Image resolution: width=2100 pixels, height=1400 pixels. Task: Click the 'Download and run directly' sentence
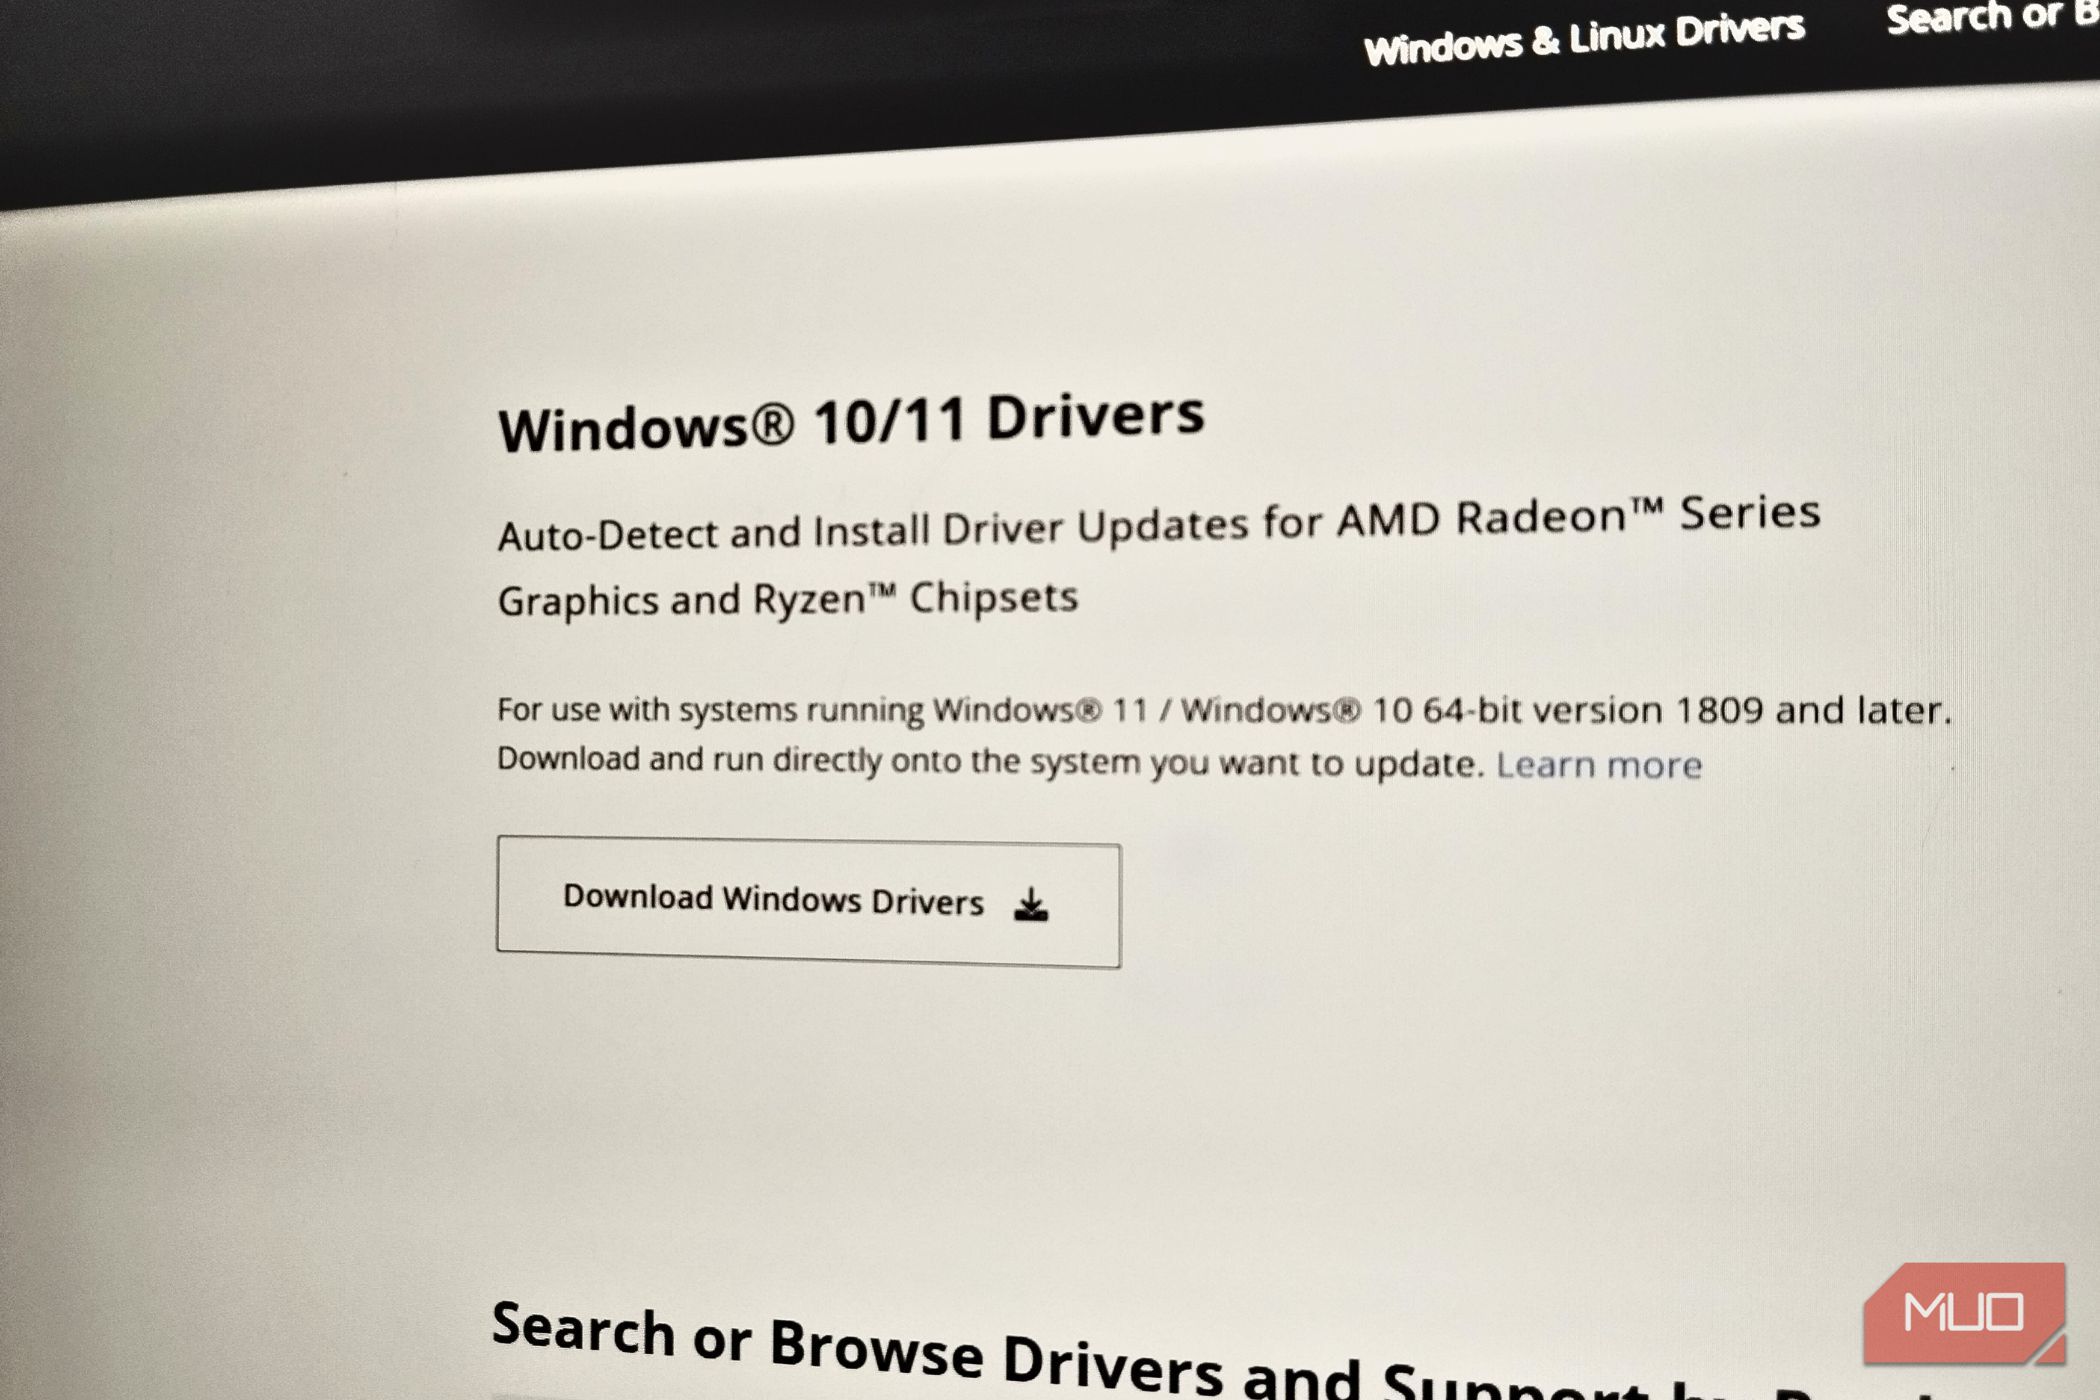click(990, 761)
